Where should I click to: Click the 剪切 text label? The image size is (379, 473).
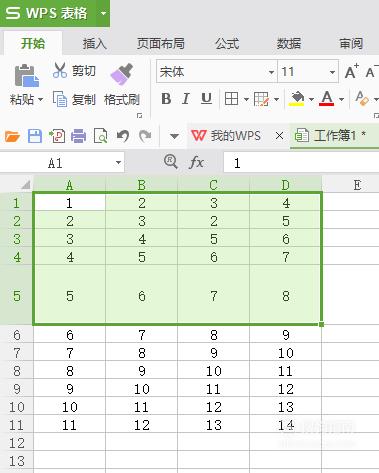84,71
